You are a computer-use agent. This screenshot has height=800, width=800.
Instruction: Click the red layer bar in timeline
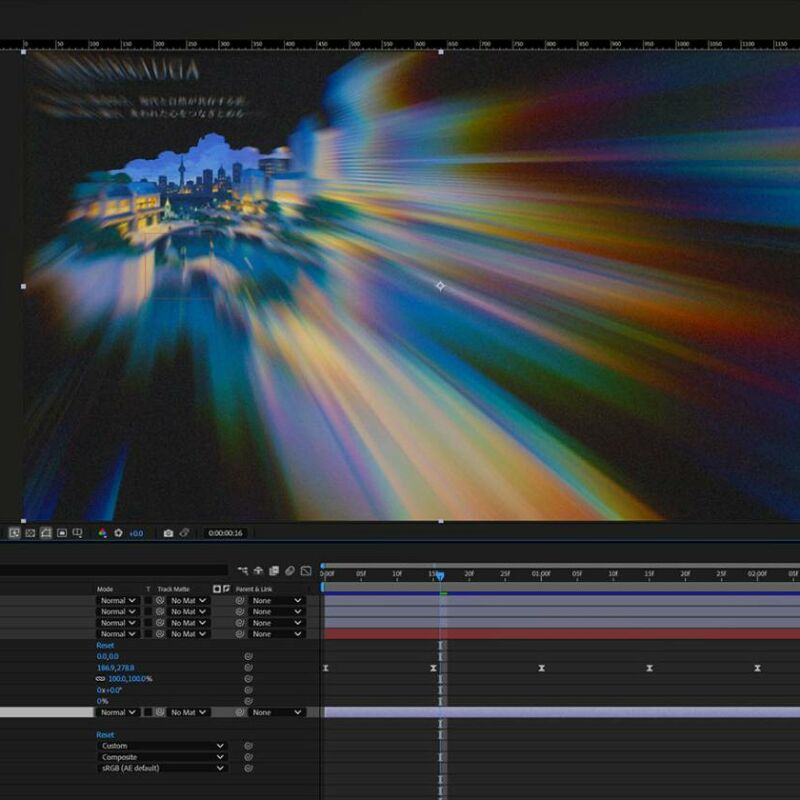click(x=562, y=634)
